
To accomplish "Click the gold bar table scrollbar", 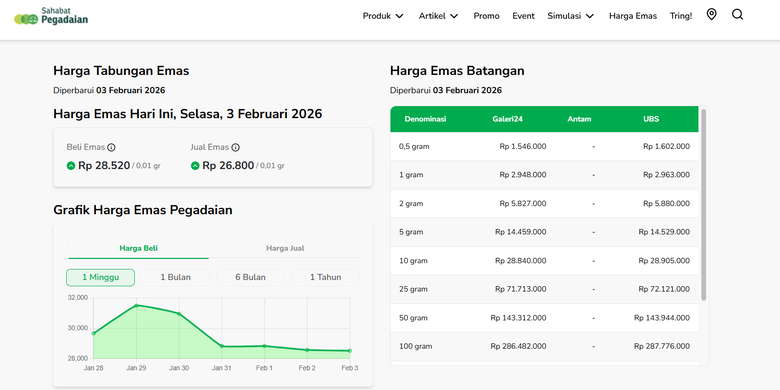I will pyautogui.click(x=703, y=204).
